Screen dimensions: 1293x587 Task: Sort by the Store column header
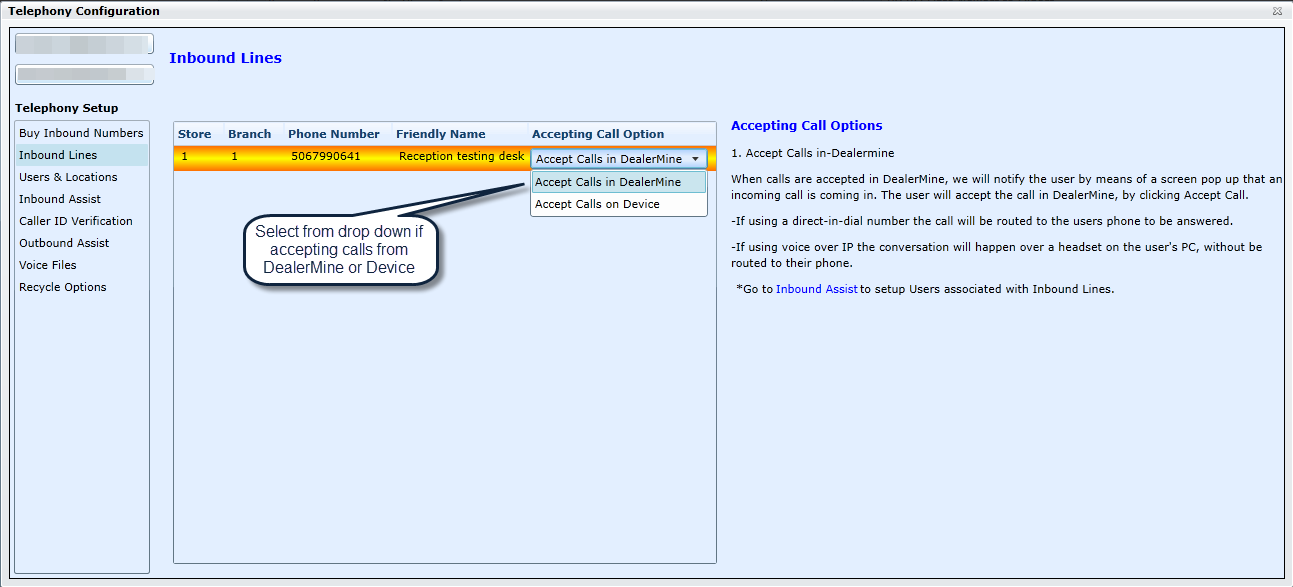pyautogui.click(x=194, y=134)
